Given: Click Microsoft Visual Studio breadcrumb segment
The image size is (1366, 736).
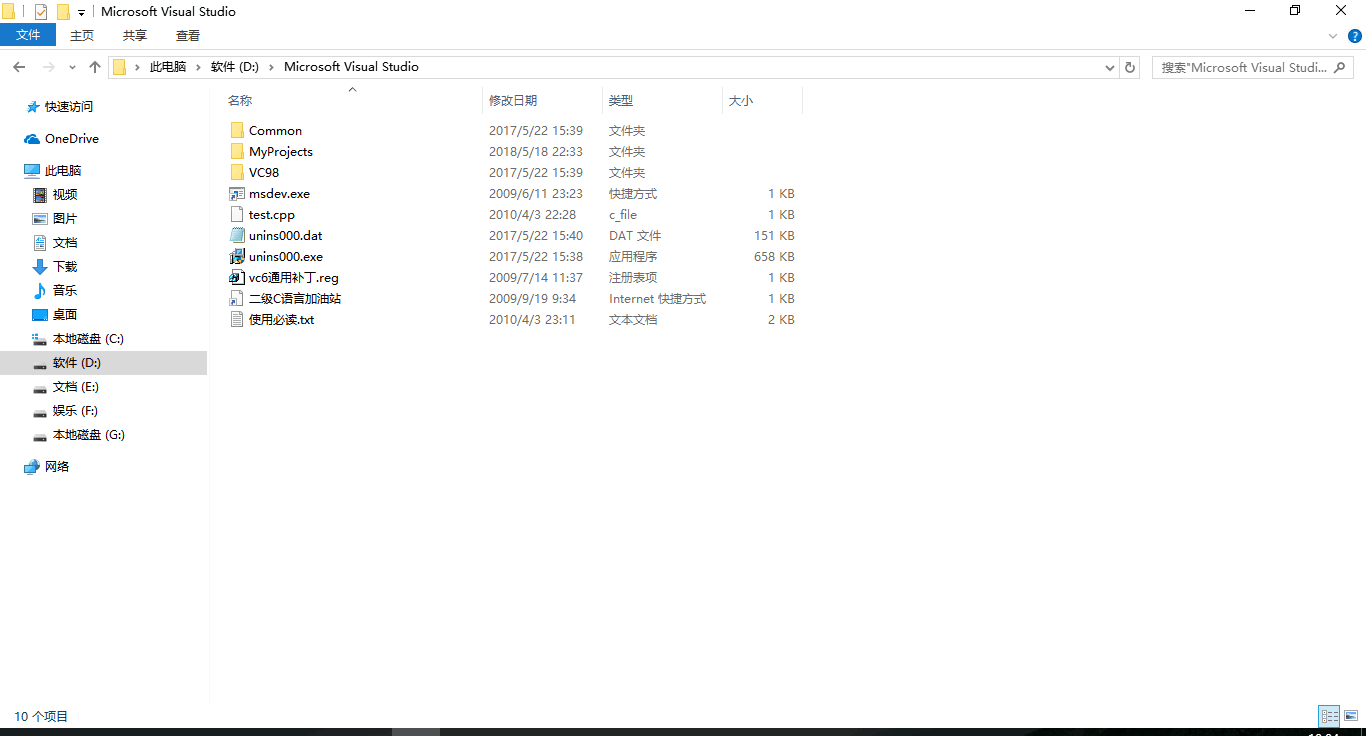Looking at the screenshot, I should (351, 67).
